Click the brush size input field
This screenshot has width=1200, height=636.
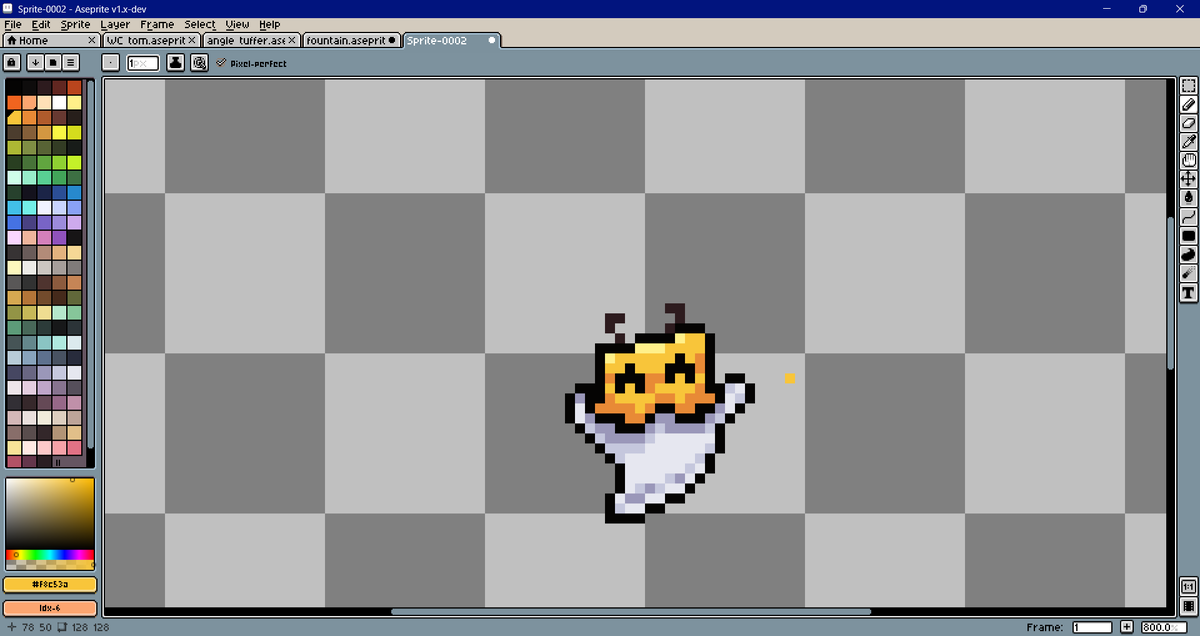(143, 63)
